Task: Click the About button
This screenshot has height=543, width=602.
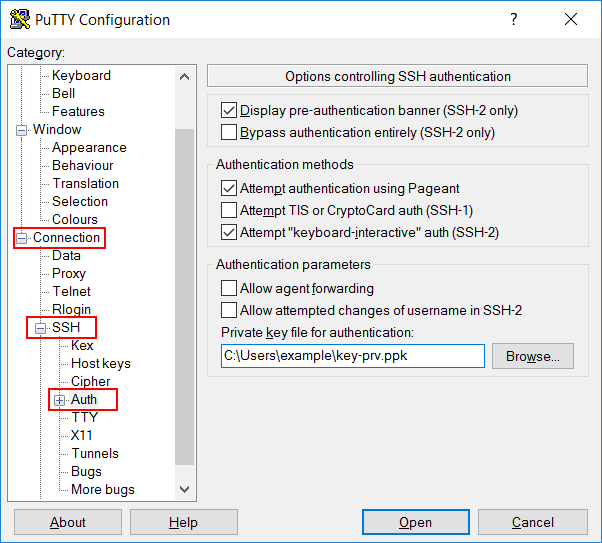Action: (x=68, y=522)
